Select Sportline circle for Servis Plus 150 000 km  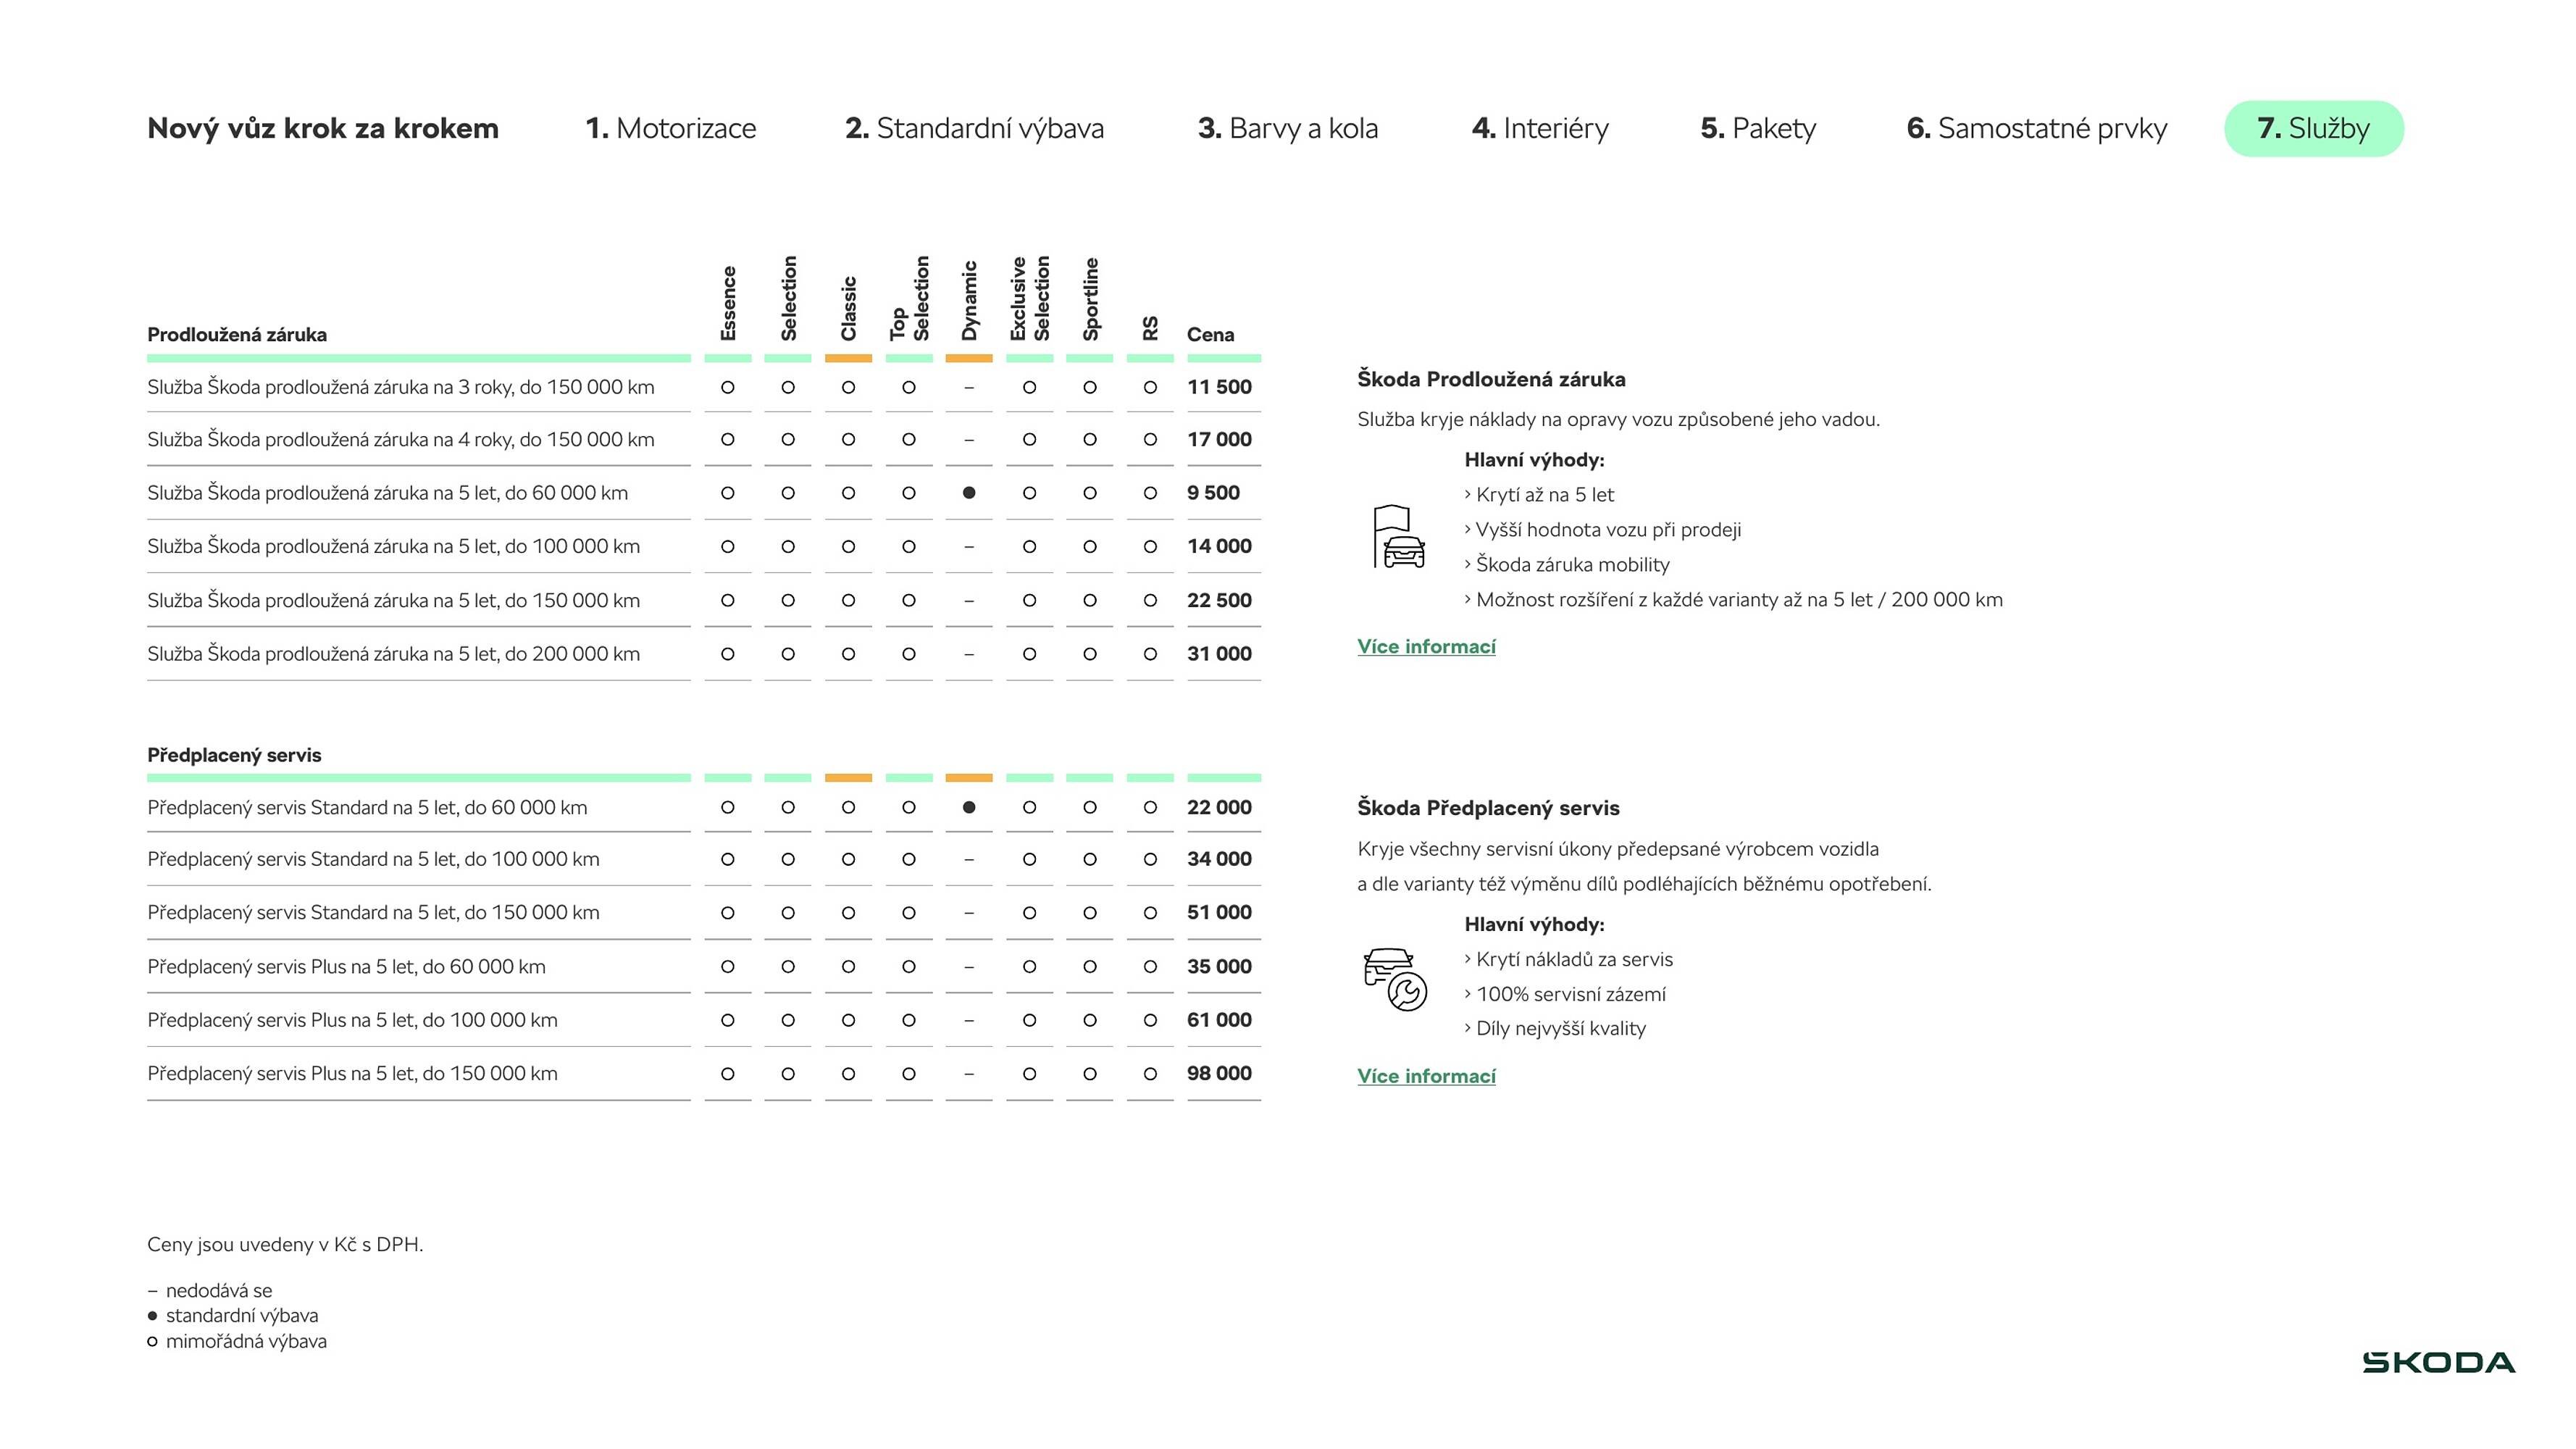click(x=1089, y=1074)
